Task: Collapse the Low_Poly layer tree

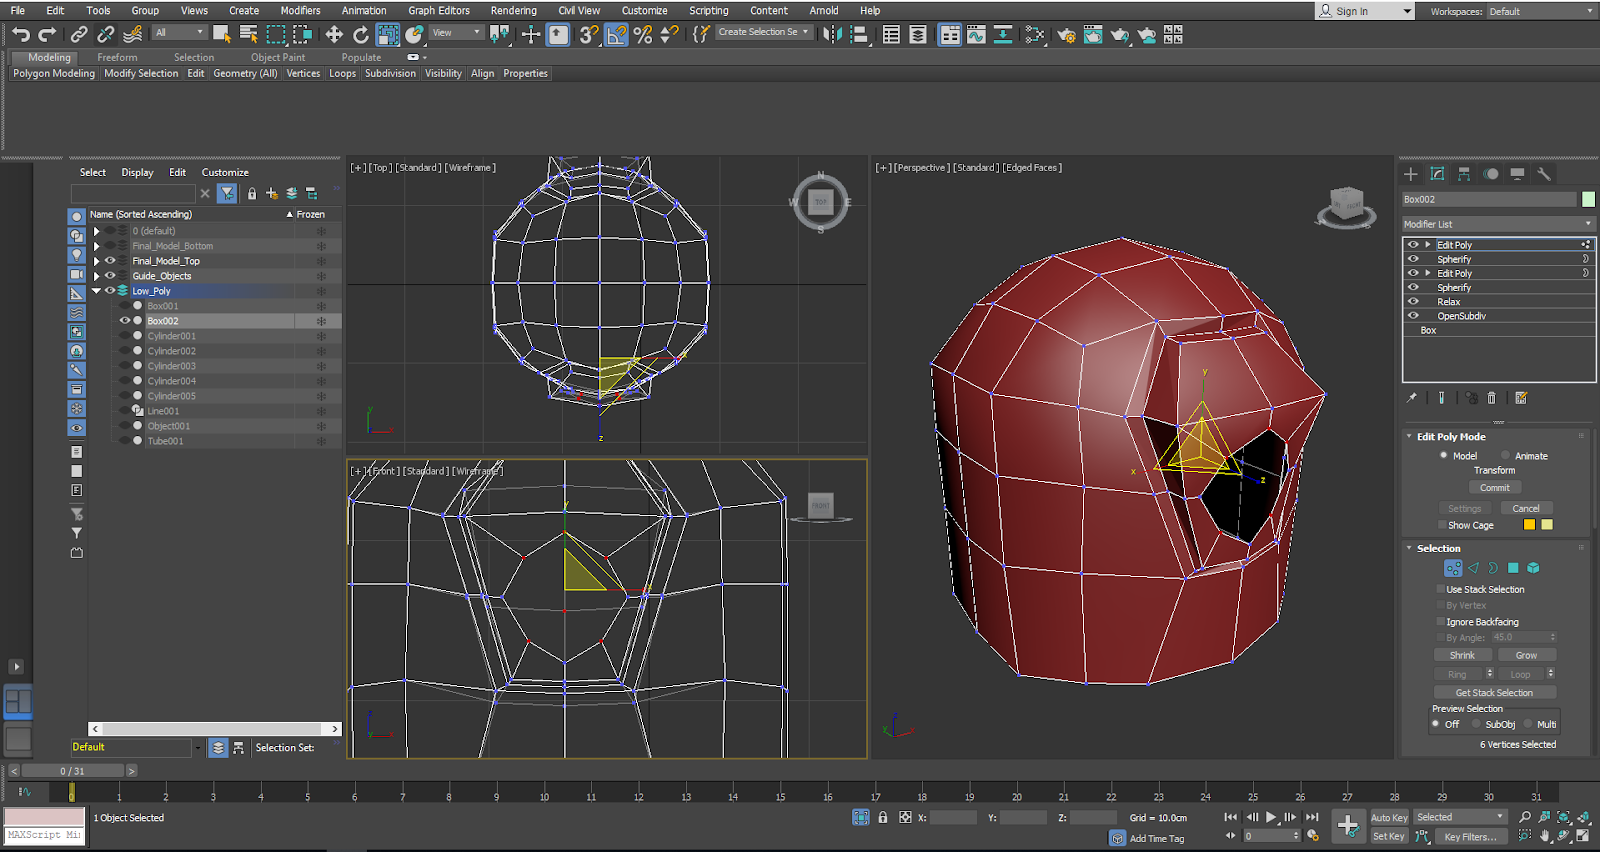Action: [x=96, y=291]
